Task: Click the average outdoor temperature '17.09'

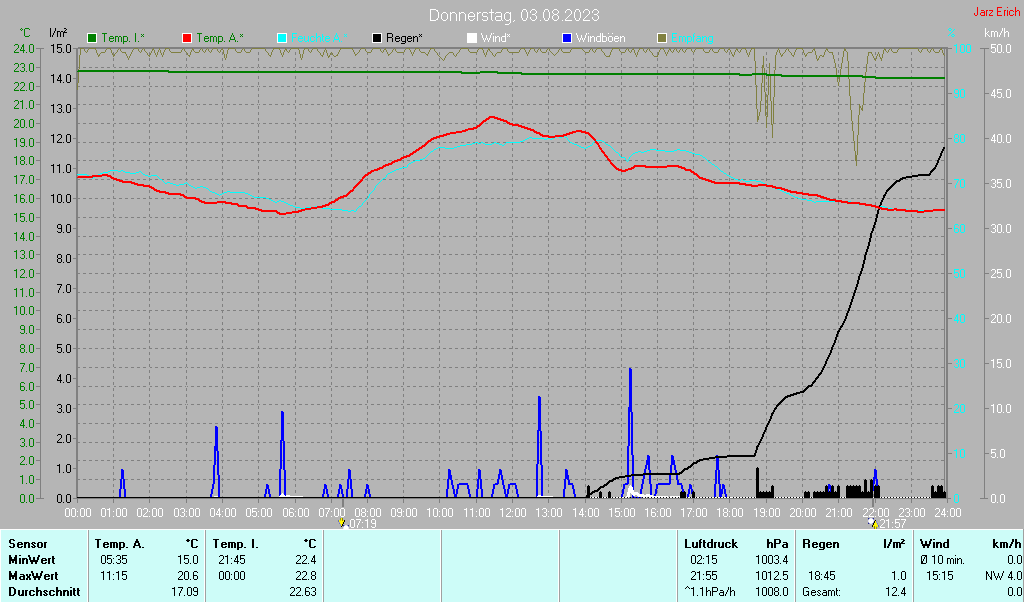Action: 185,592
